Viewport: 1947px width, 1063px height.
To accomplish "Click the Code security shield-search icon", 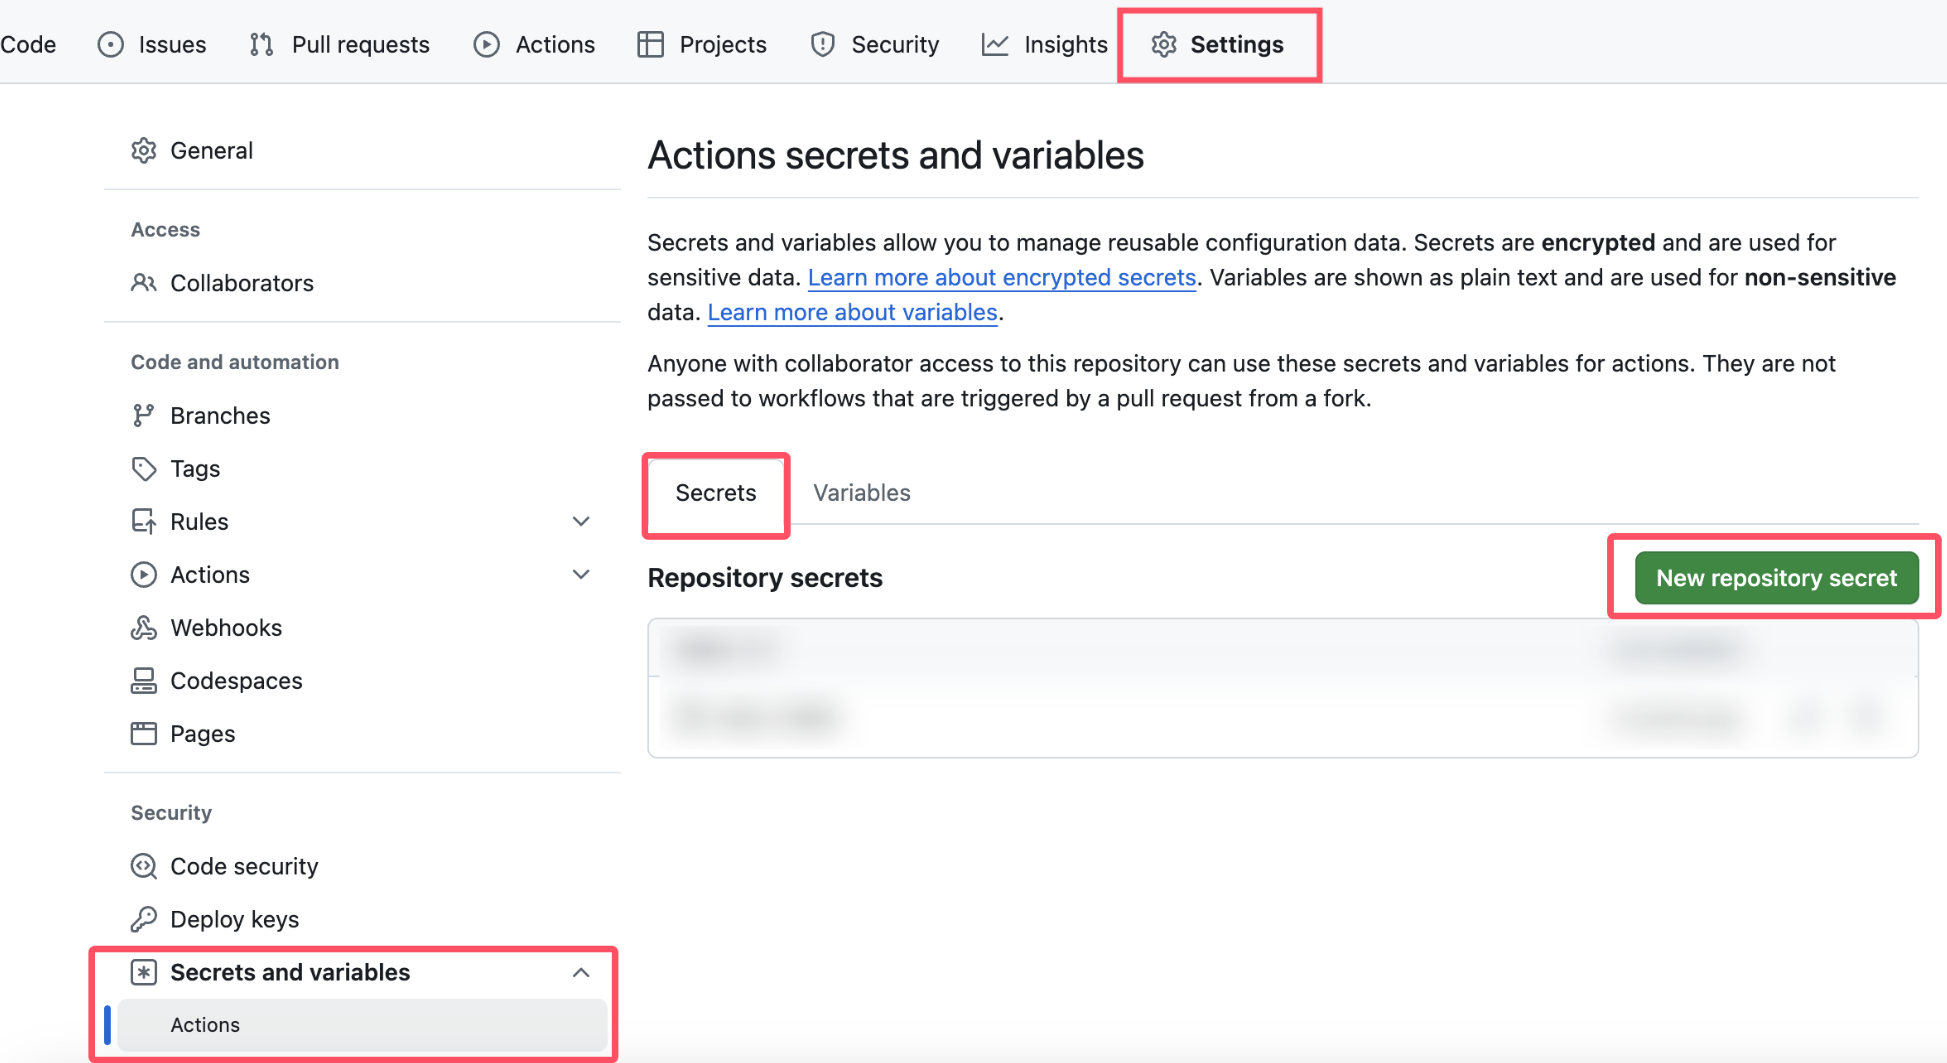I will point(144,866).
